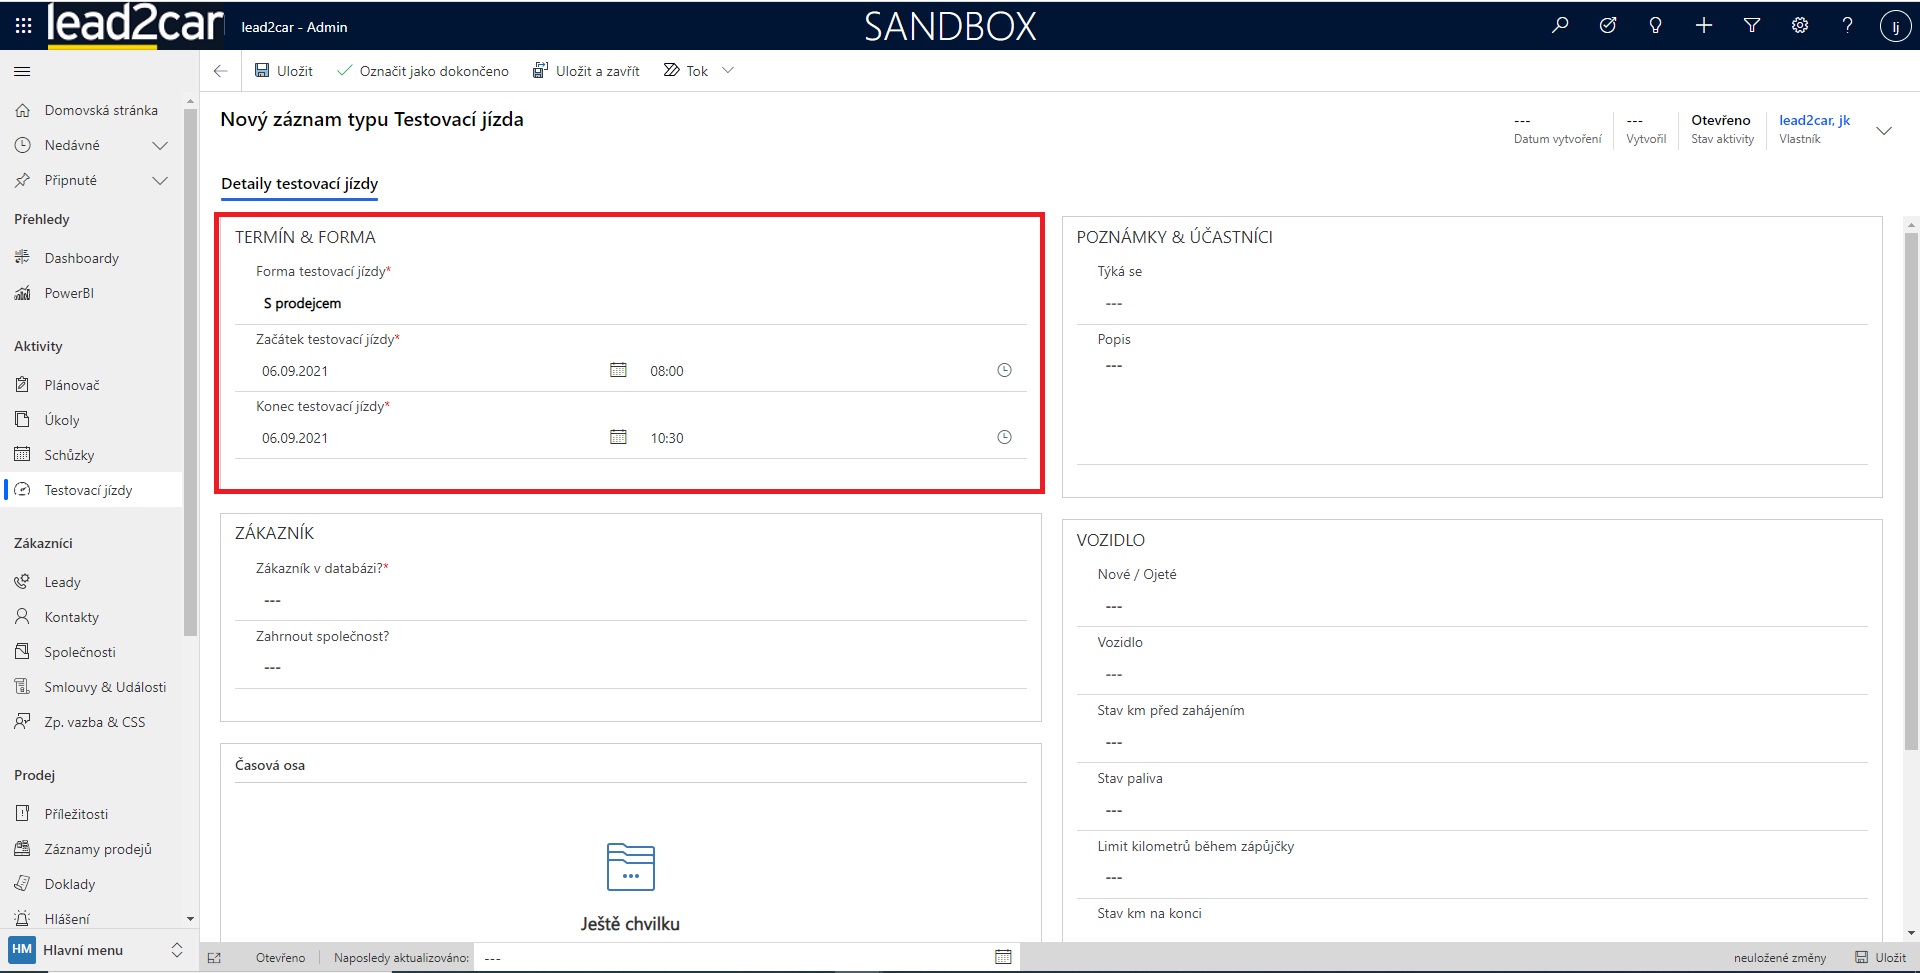
Task: Switch the Hlavní menu area selector
Action: 177,950
